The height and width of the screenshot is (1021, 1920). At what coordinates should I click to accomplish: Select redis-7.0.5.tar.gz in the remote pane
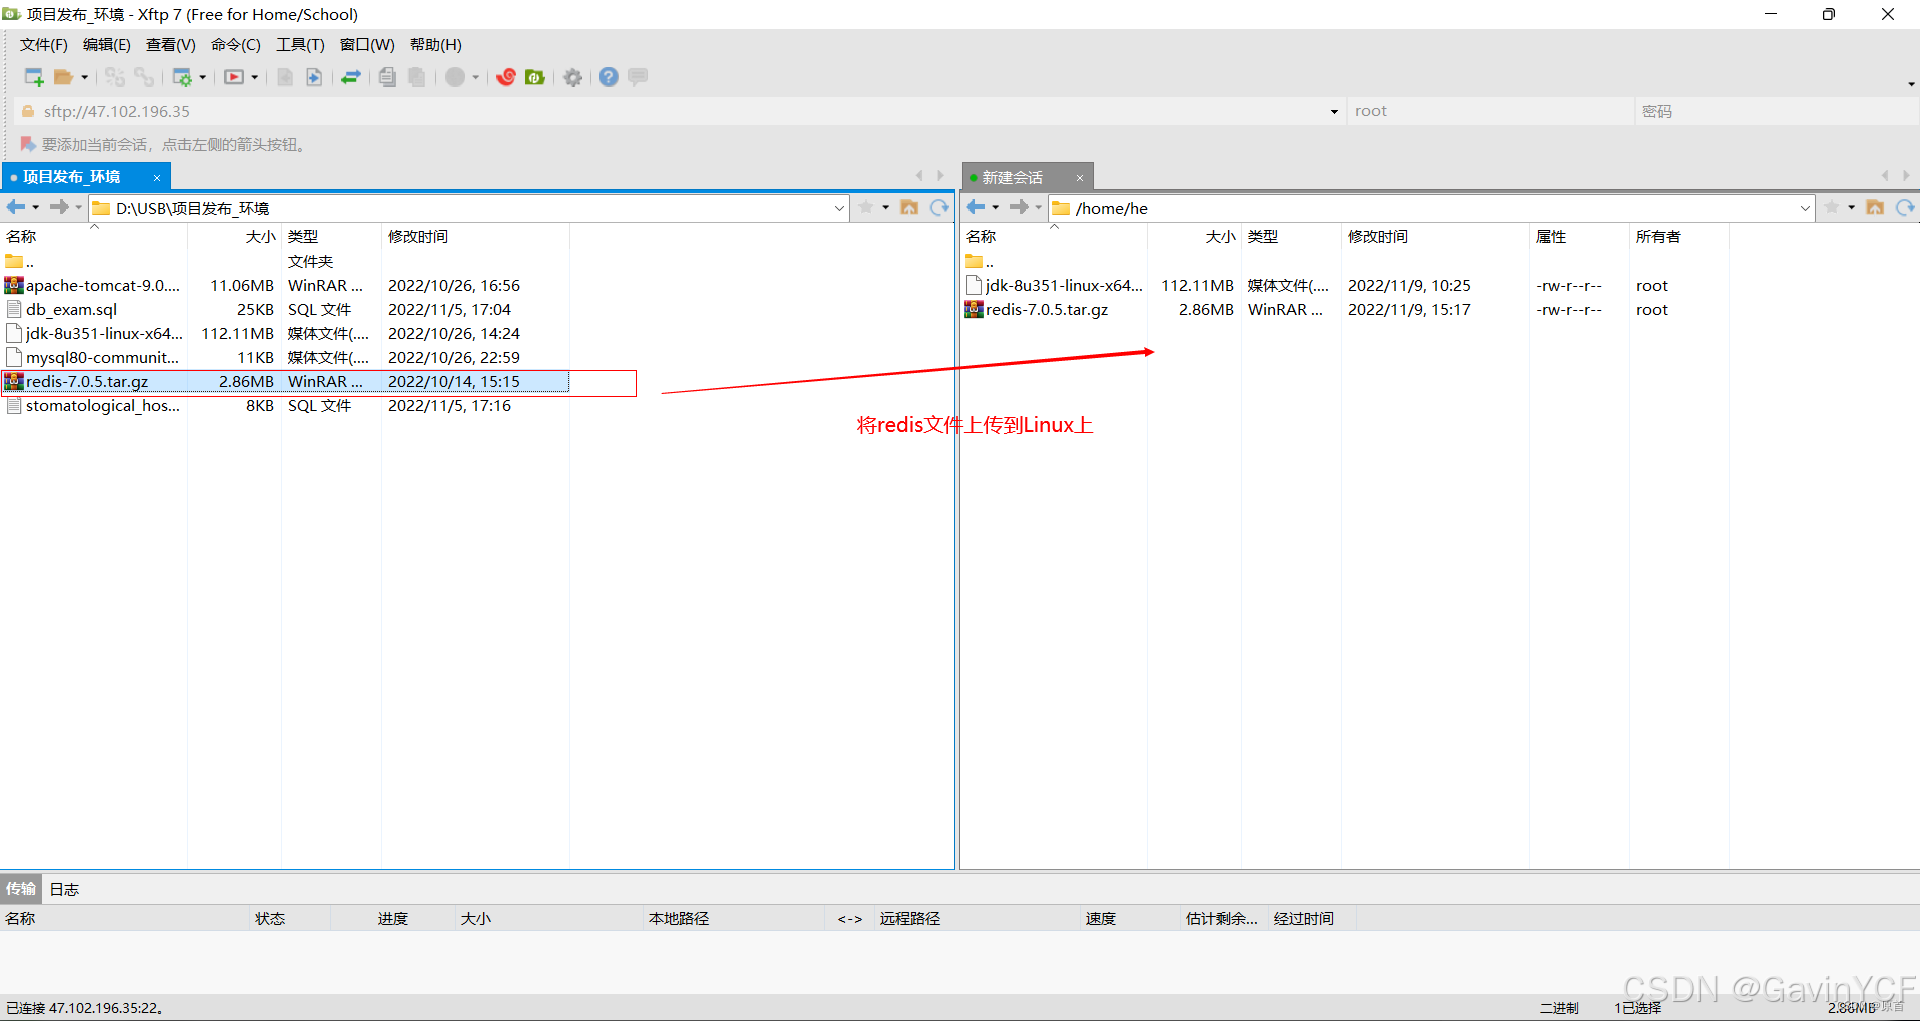[1046, 309]
